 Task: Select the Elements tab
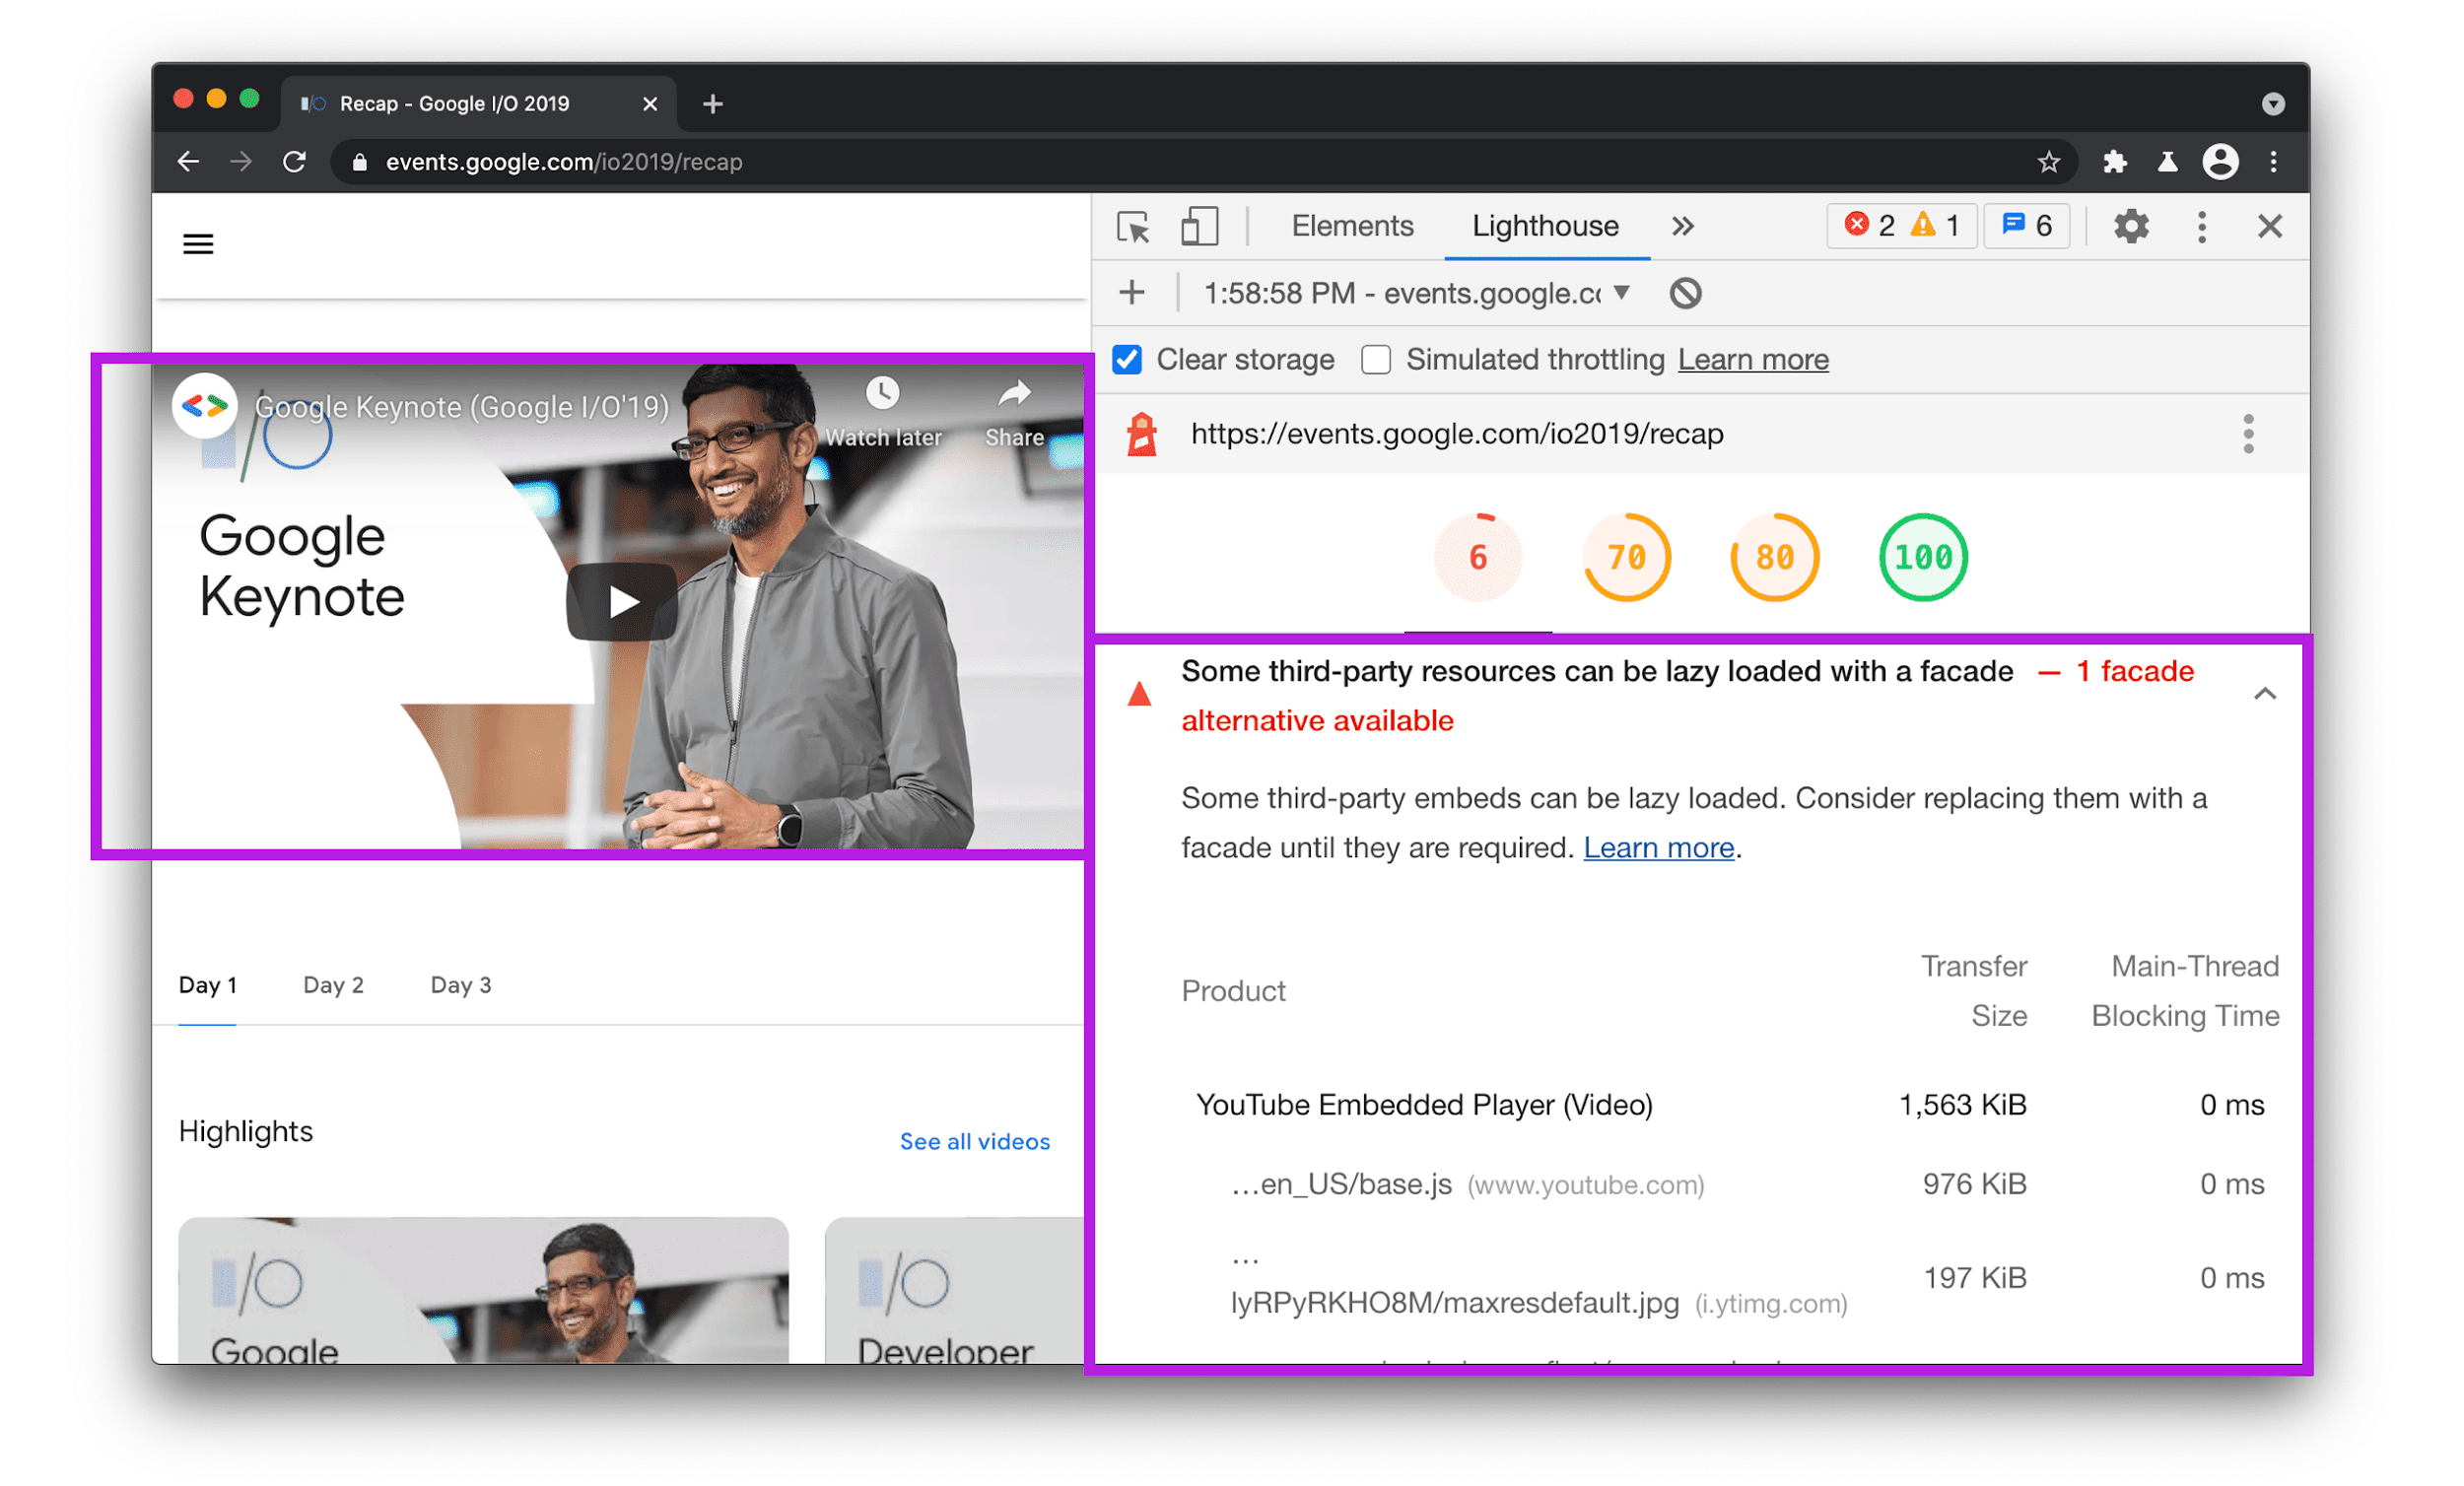tap(1355, 226)
